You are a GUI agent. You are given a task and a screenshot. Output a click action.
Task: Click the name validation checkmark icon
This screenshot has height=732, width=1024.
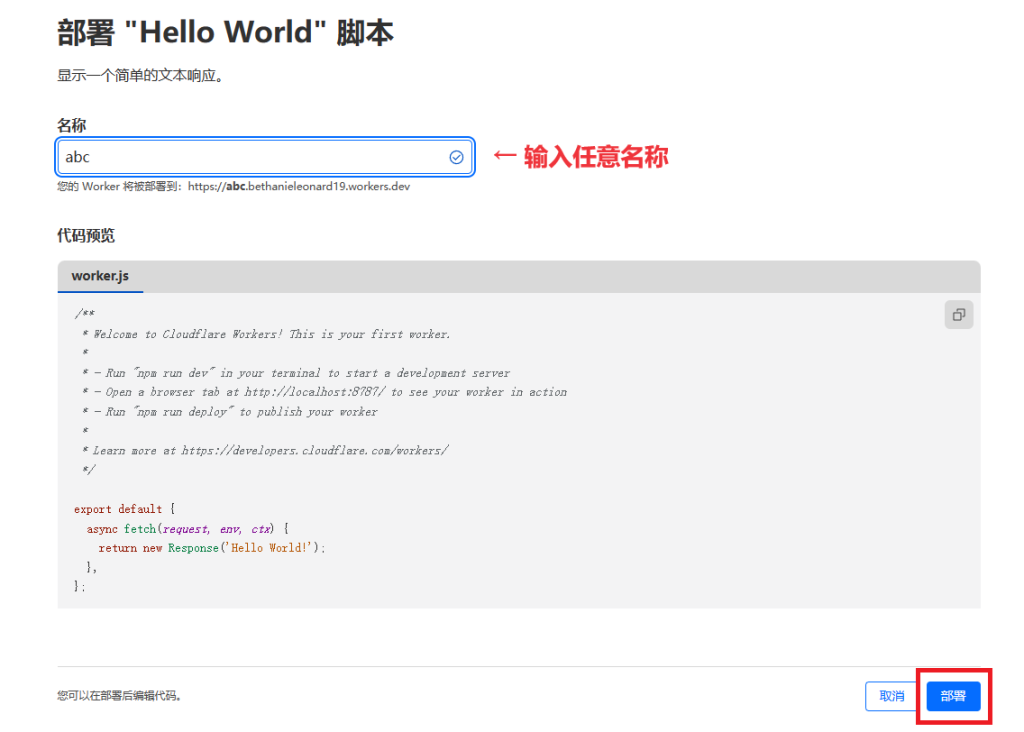pos(456,157)
